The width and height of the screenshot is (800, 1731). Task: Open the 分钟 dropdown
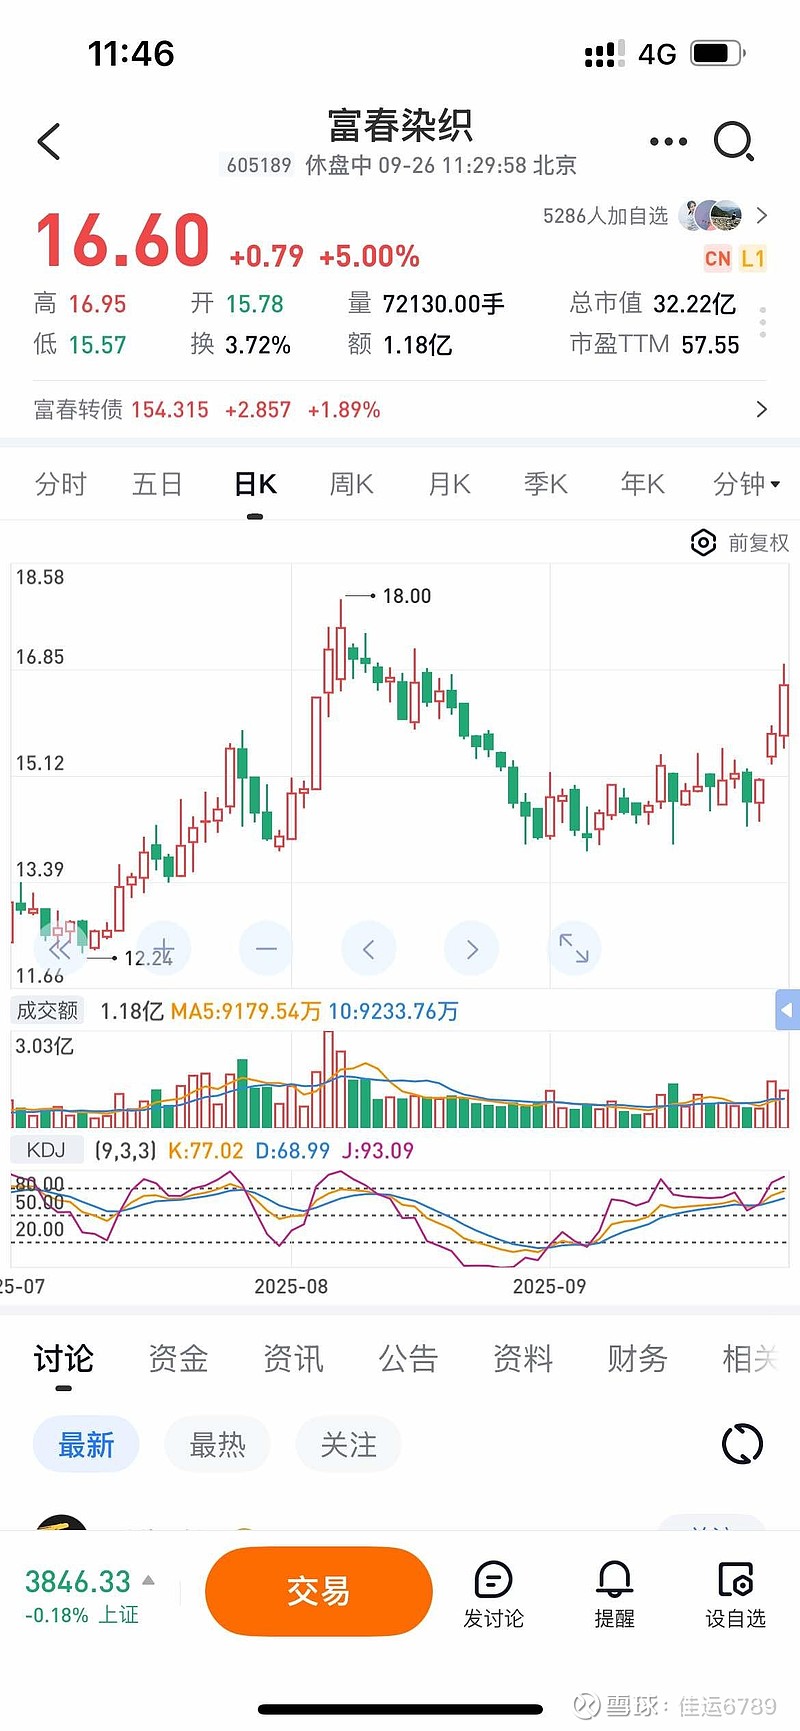tap(746, 484)
